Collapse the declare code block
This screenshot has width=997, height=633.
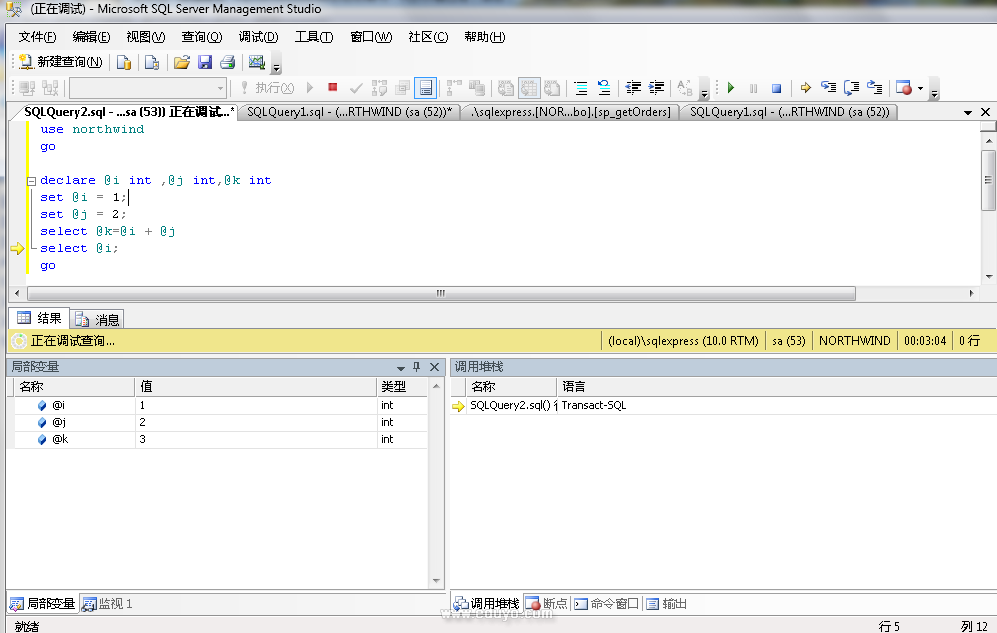pos(31,181)
